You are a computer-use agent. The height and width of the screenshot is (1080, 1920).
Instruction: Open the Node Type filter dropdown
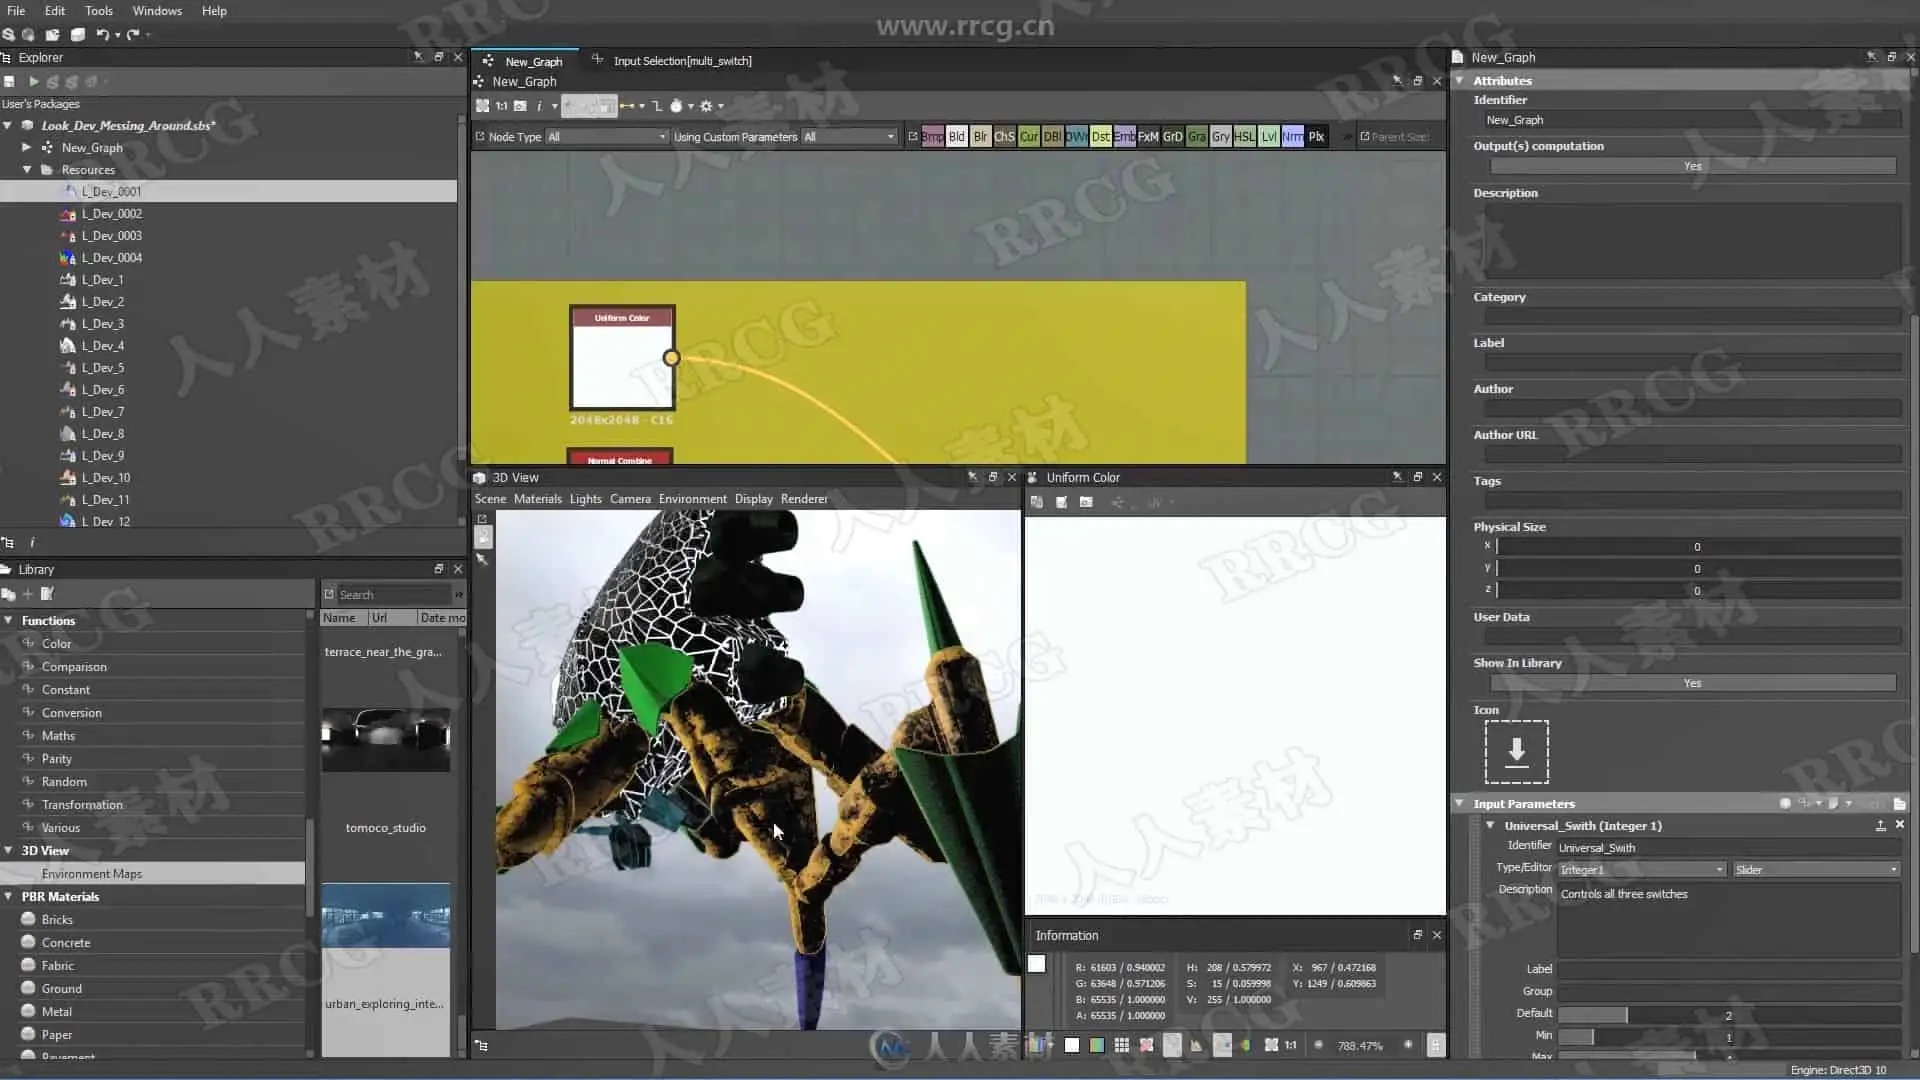click(606, 137)
